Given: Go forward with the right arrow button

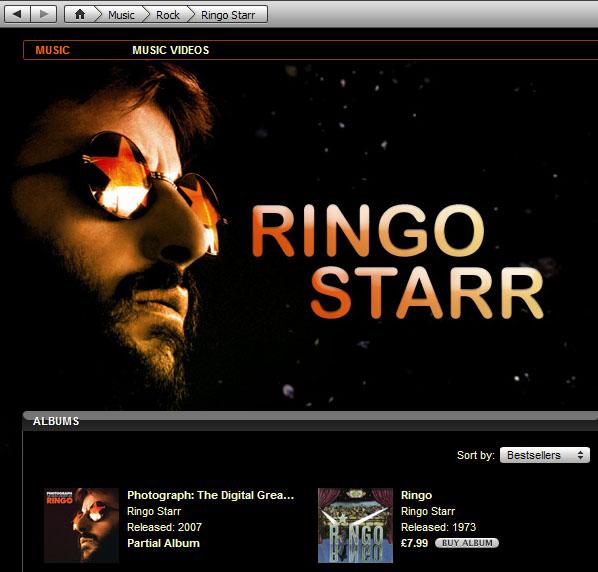Looking at the screenshot, I should 43,14.
